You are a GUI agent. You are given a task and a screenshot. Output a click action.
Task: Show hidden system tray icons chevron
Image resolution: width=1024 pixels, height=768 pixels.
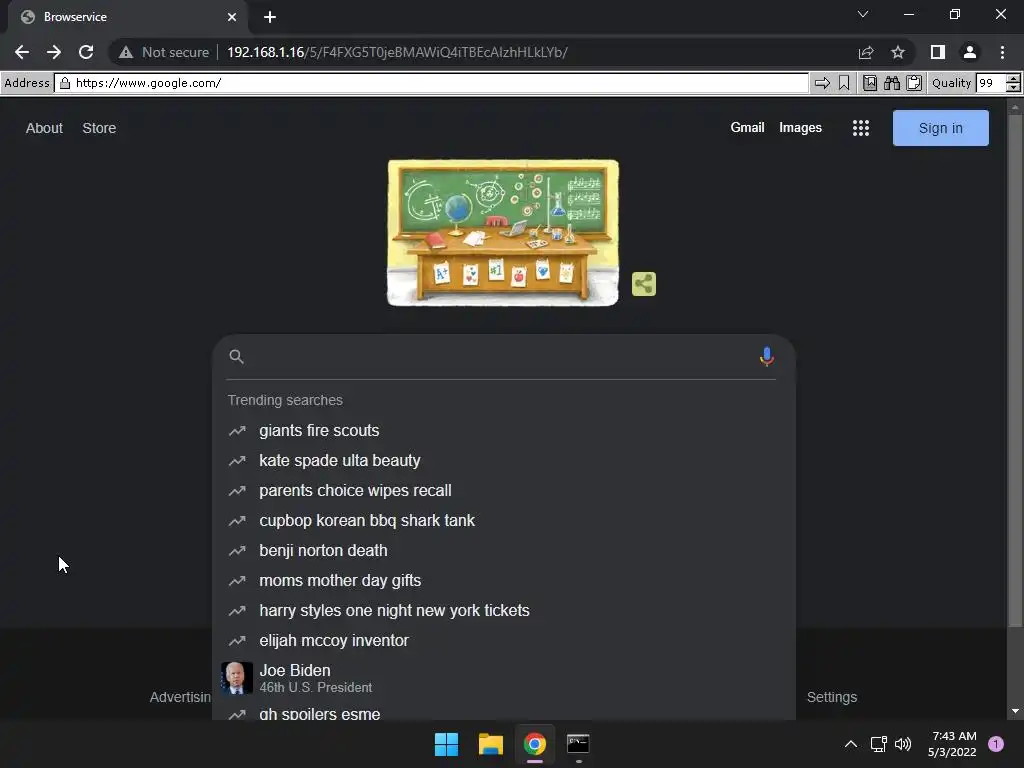pos(851,744)
